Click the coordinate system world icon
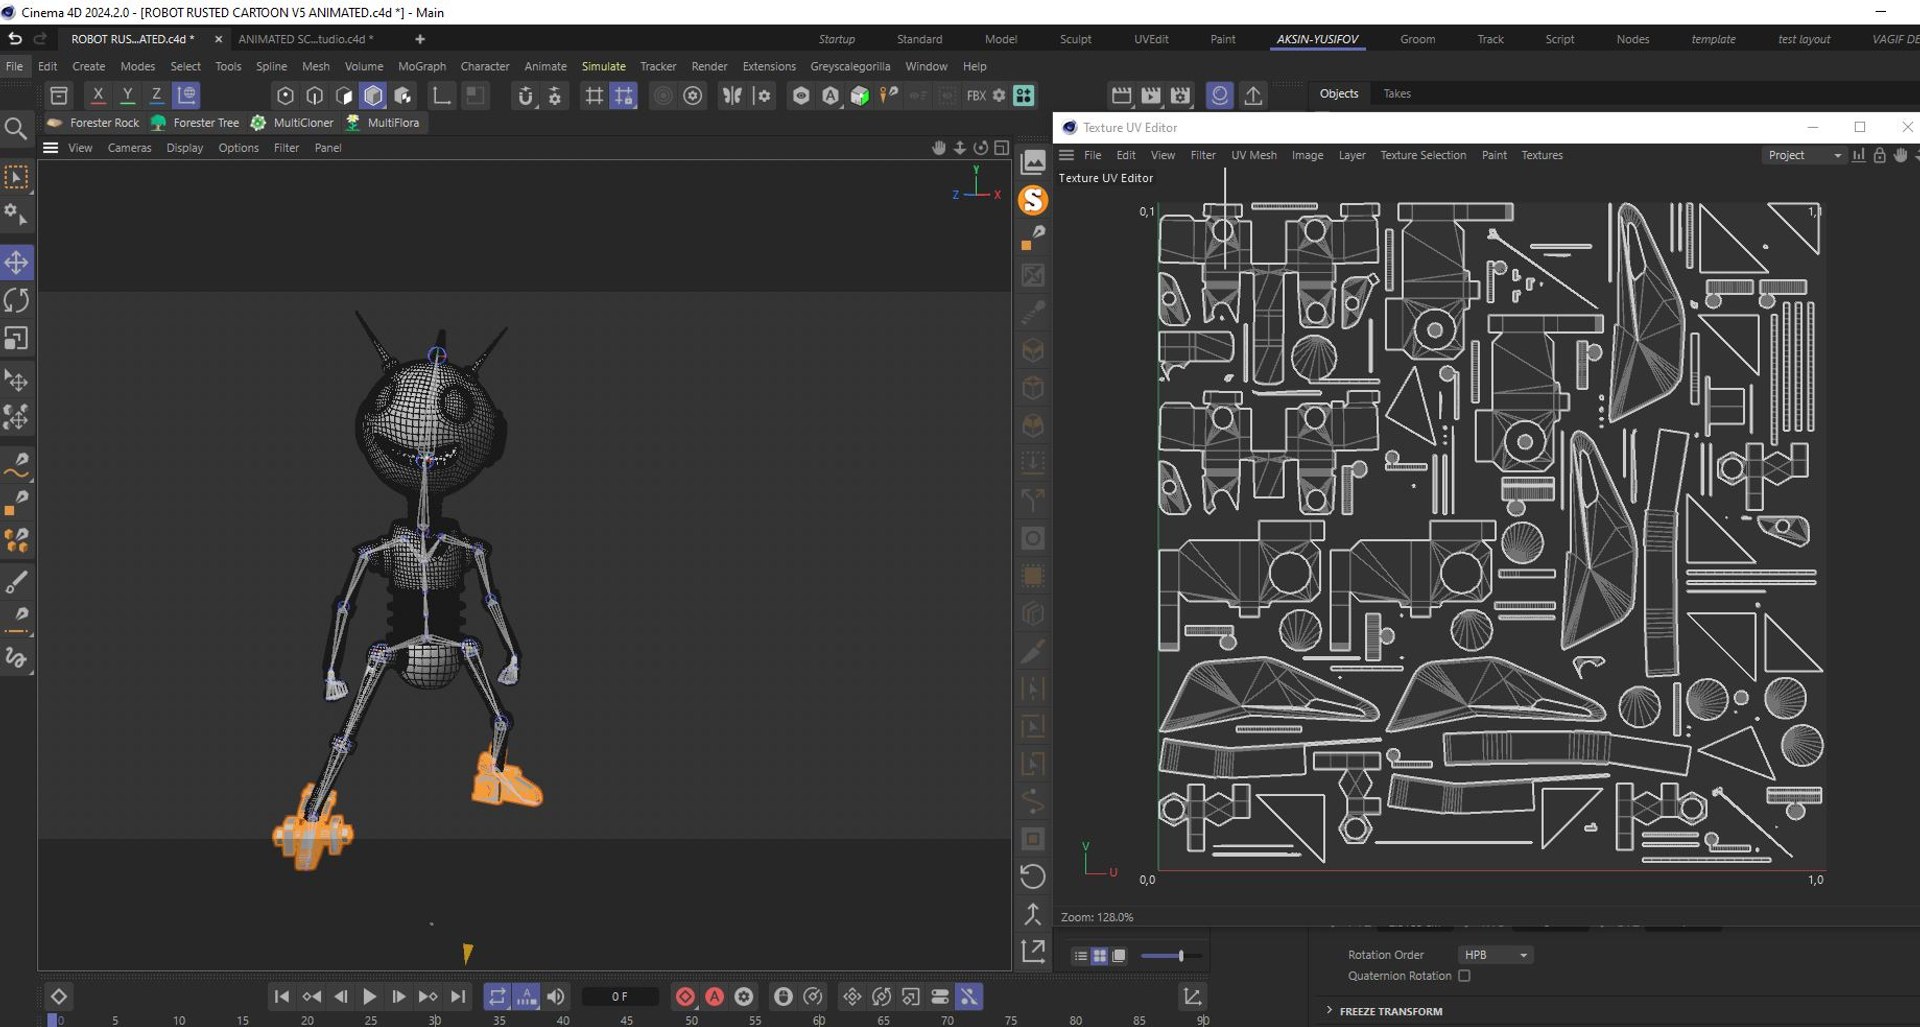 pyautogui.click(x=187, y=96)
